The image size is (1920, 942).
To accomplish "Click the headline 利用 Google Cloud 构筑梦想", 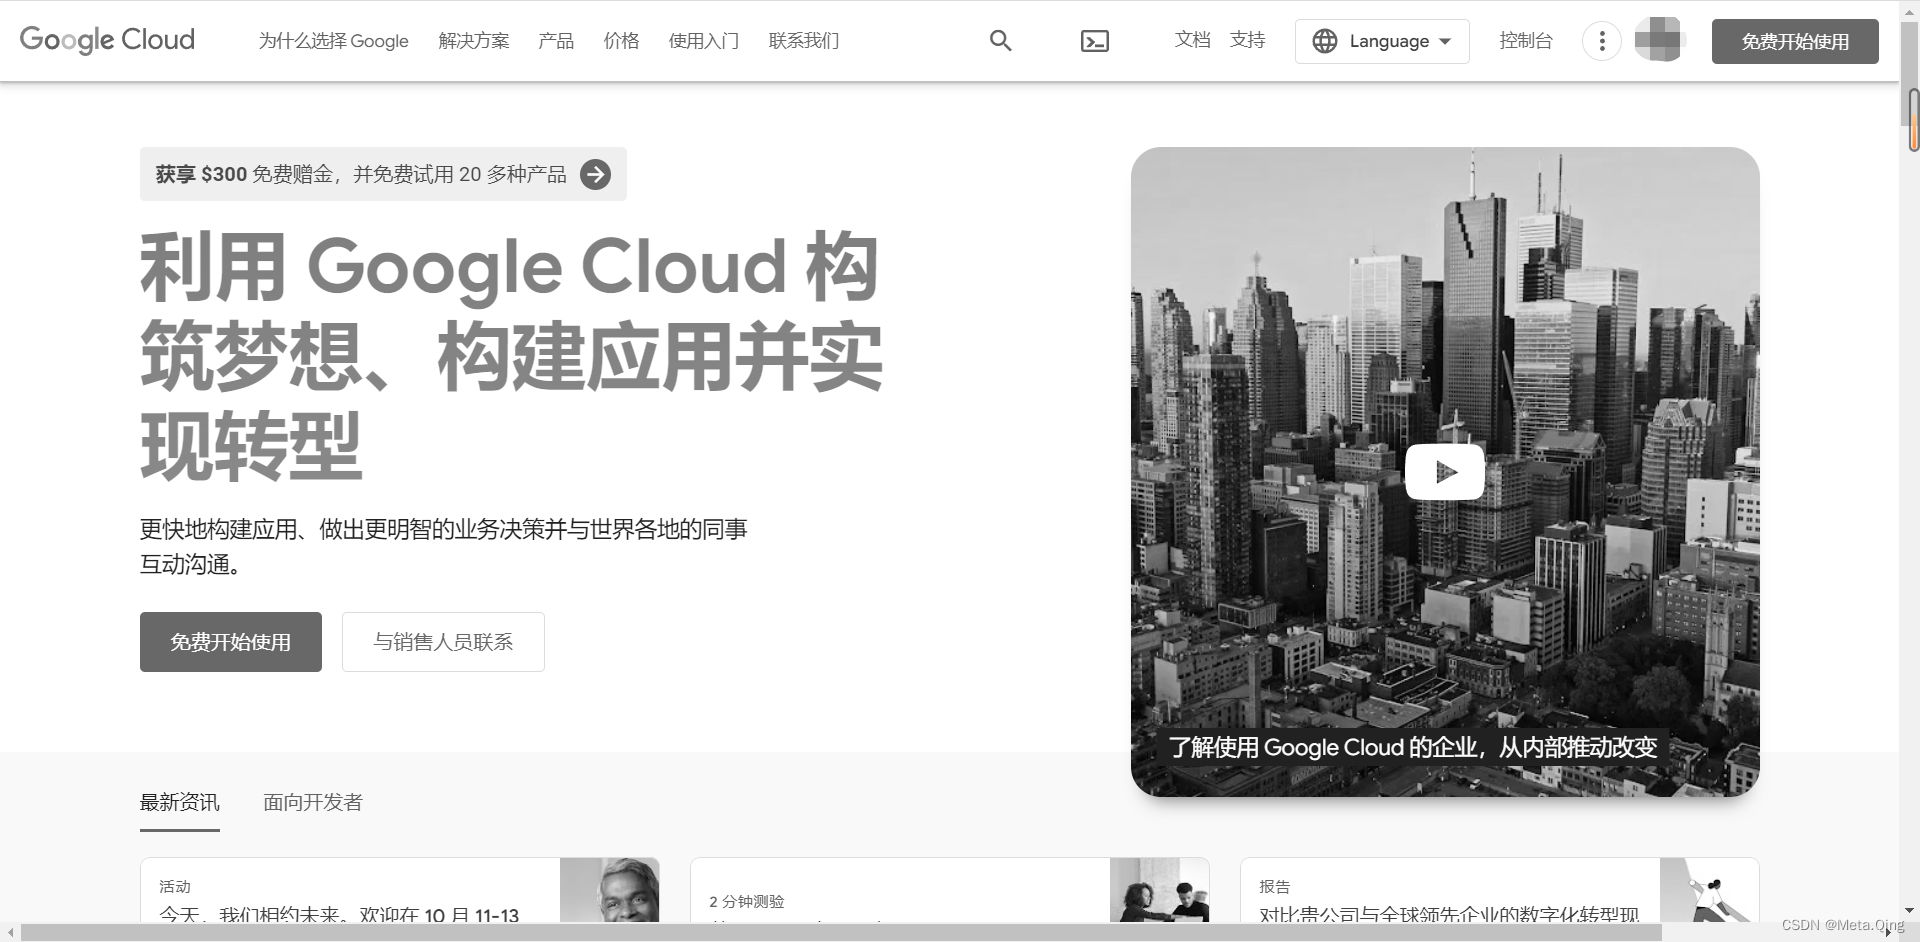I will (511, 355).
